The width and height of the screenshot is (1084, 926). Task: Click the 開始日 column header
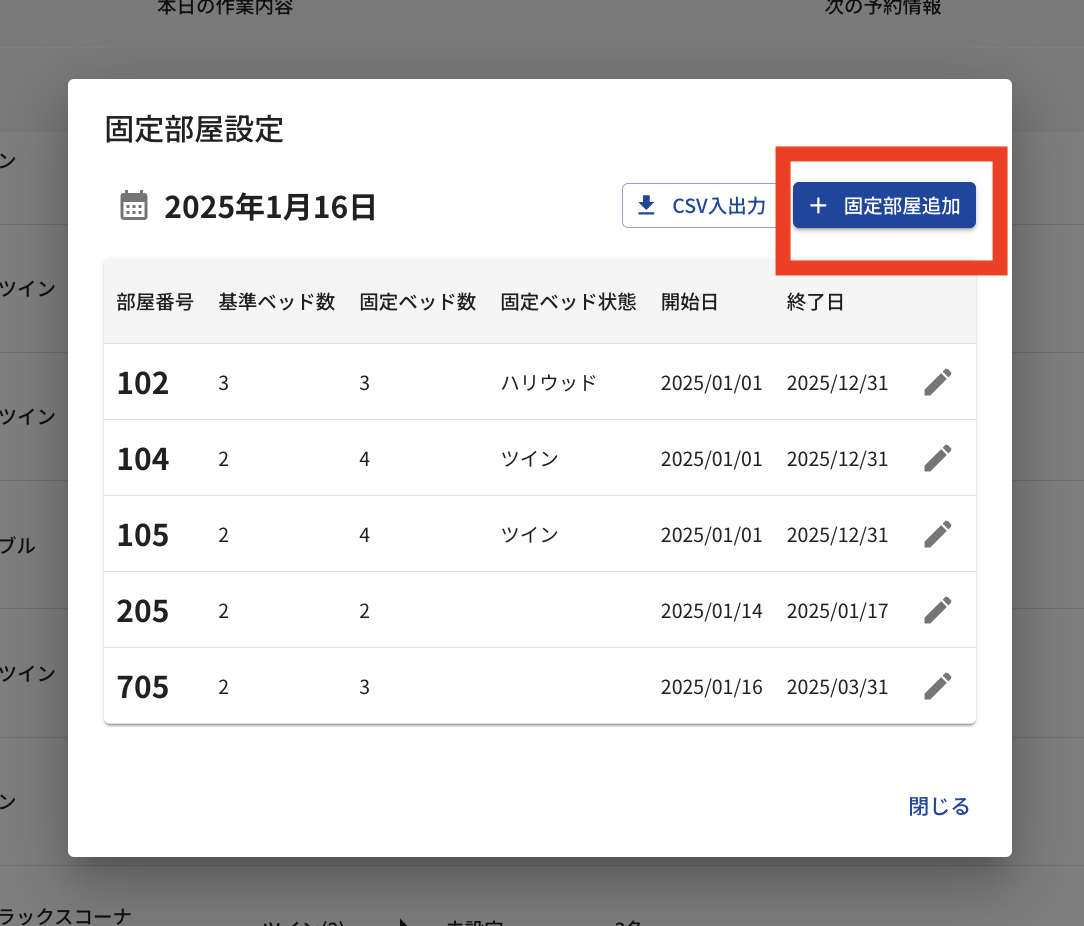click(689, 302)
